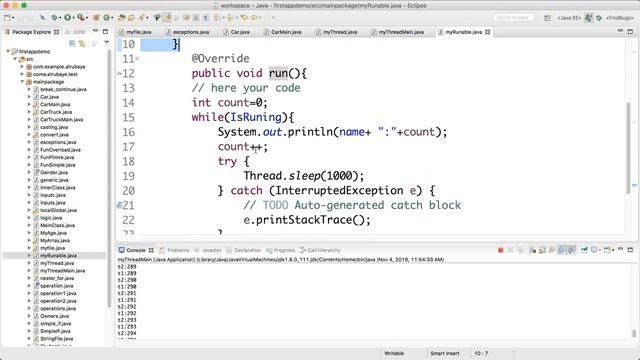Click the Toggle Mark Occurrences highlighted icon

(x=167, y=18)
